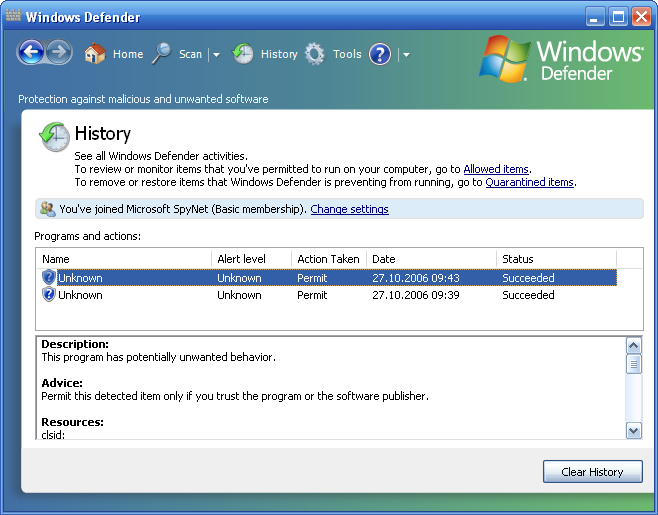Sort by the Status column header
The width and height of the screenshot is (658, 515).
pyautogui.click(x=556, y=259)
